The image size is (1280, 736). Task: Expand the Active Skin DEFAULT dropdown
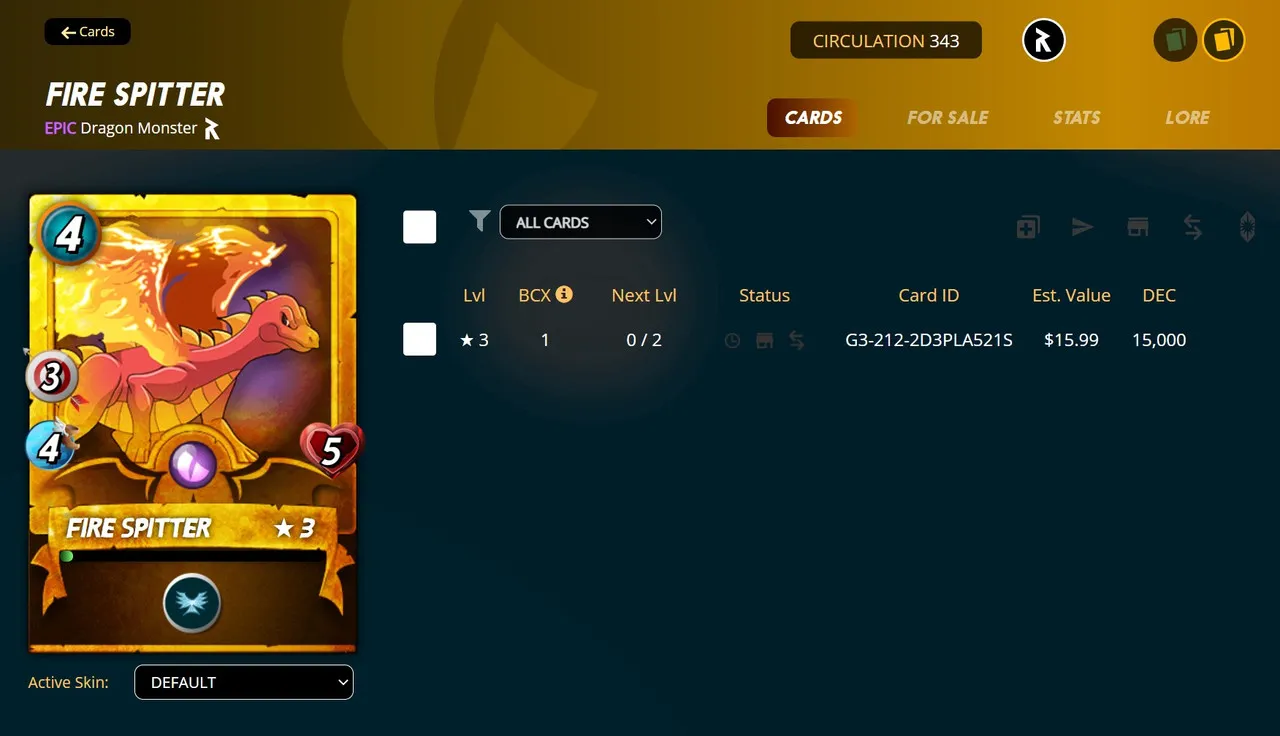click(244, 682)
